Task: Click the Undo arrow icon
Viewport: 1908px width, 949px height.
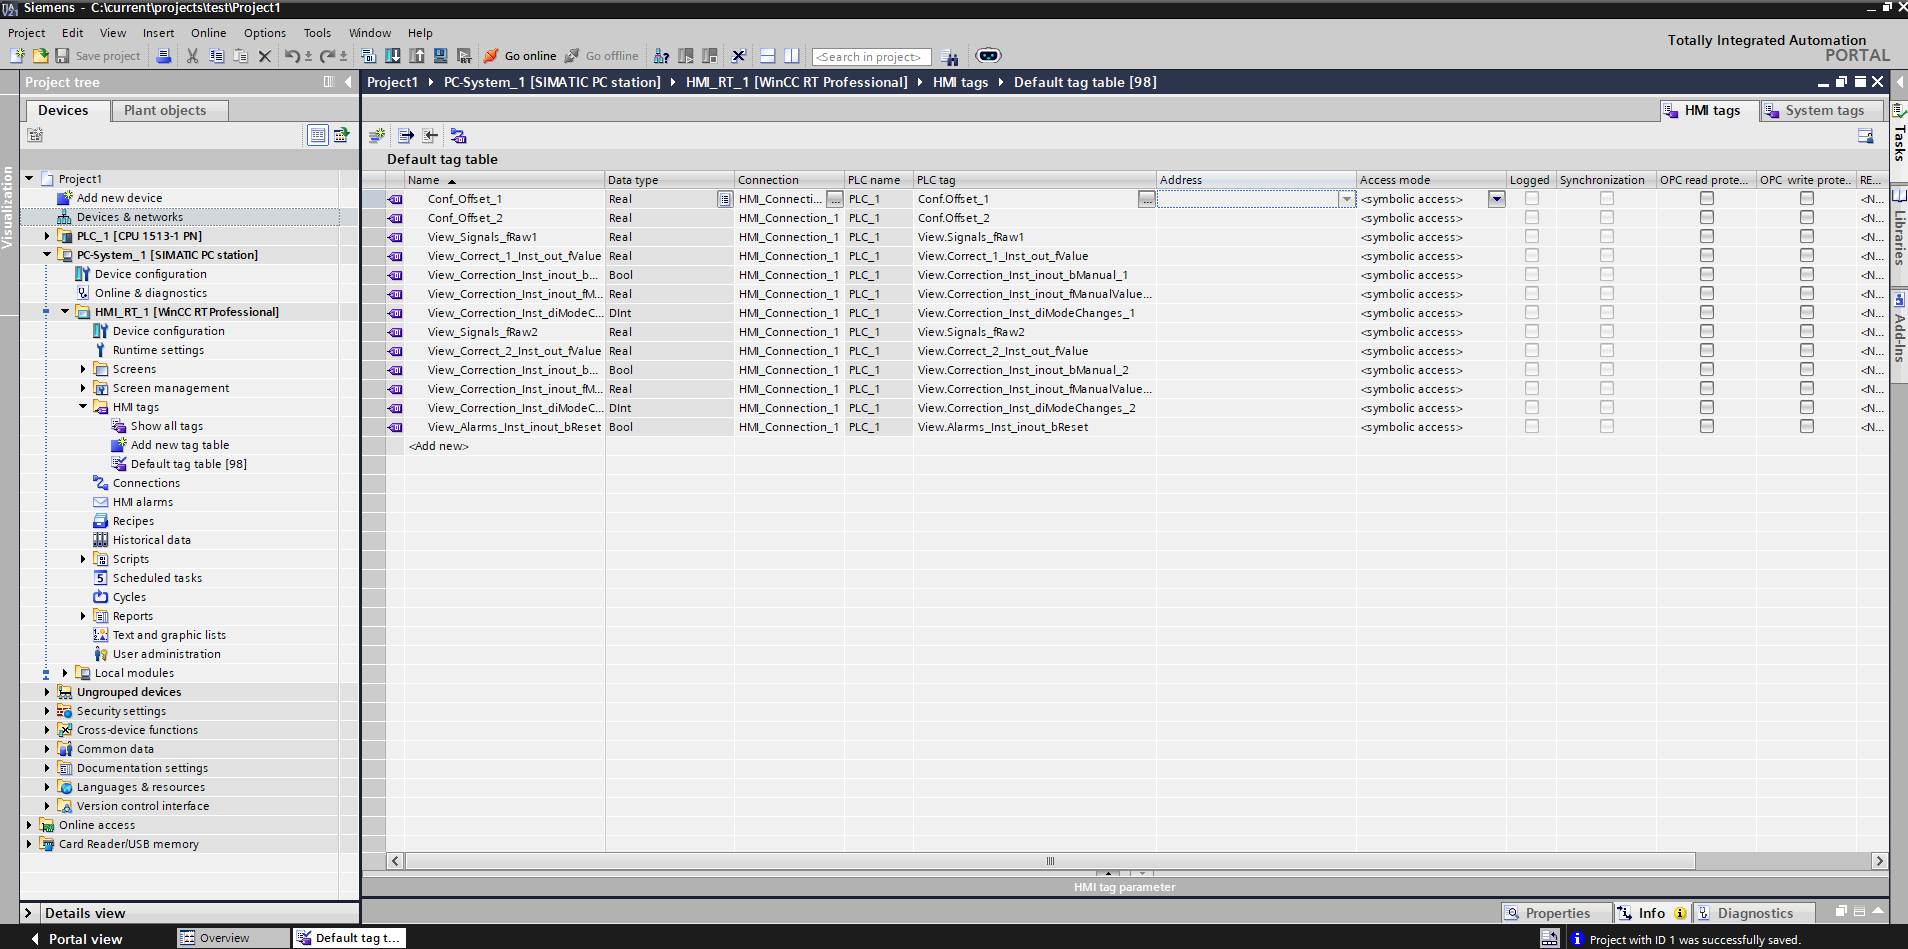Action: [x=291, y=56]
